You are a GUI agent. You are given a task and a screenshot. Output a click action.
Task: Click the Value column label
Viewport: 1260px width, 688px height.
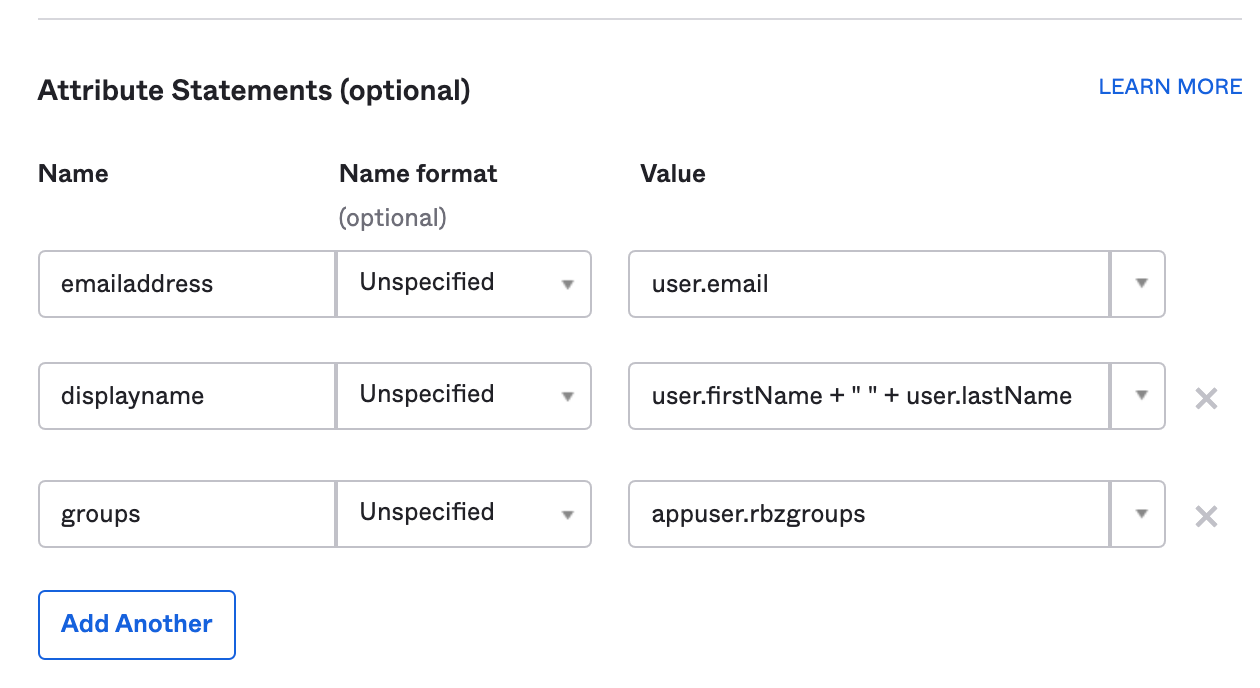672,174
